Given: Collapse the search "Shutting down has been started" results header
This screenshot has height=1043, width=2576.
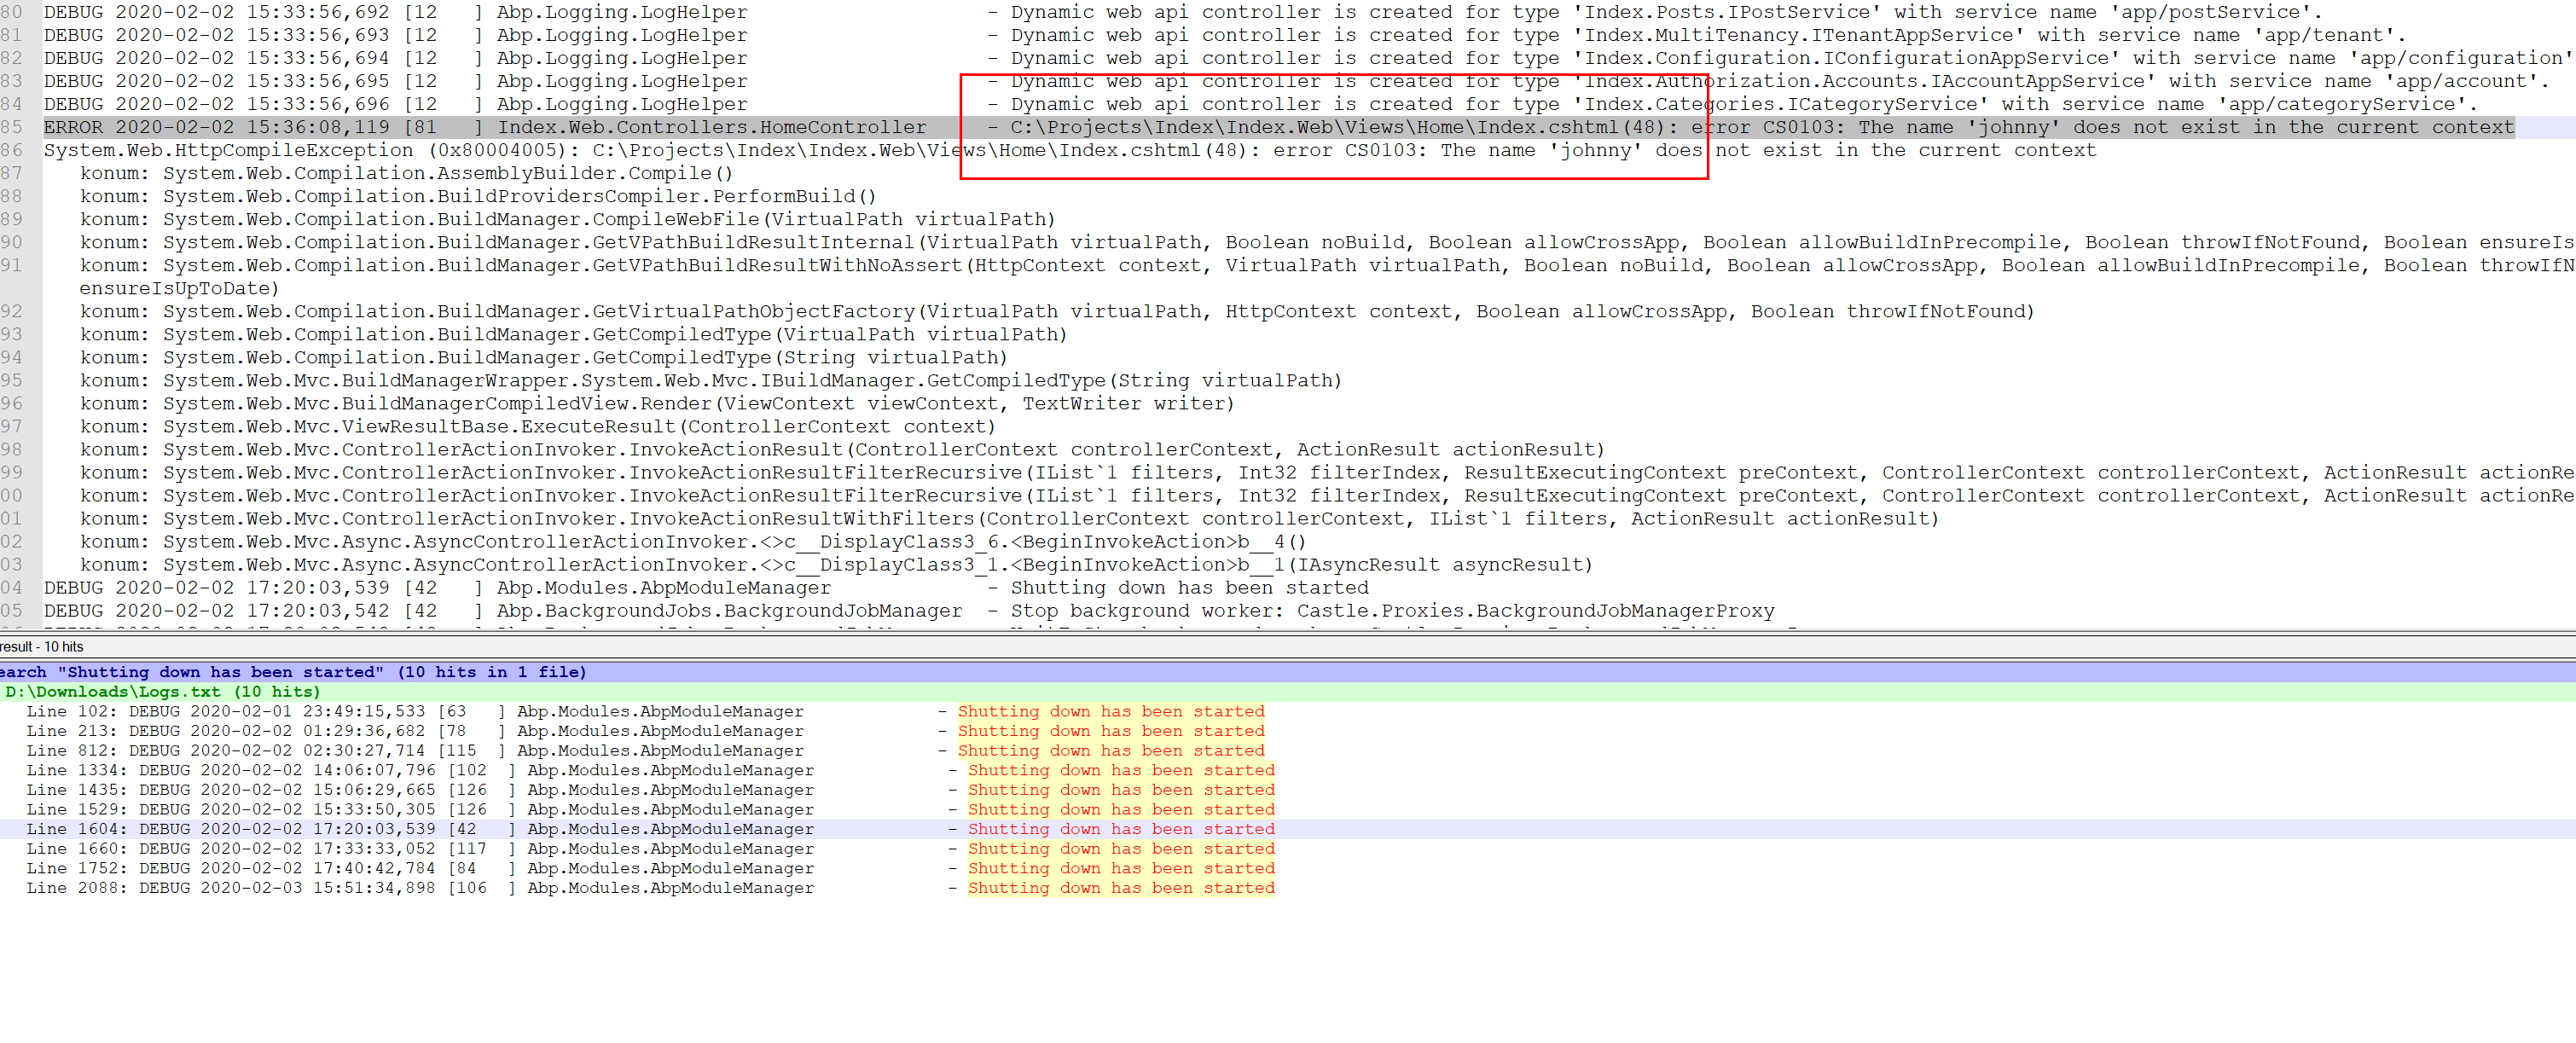Looking at the screenshot, I should pyautogui.click(x=290, y=672).
